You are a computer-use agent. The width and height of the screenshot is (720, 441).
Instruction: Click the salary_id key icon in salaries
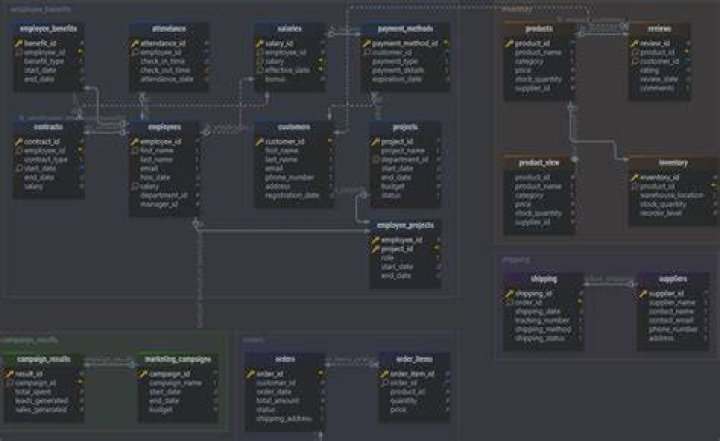tap(260, 44)
